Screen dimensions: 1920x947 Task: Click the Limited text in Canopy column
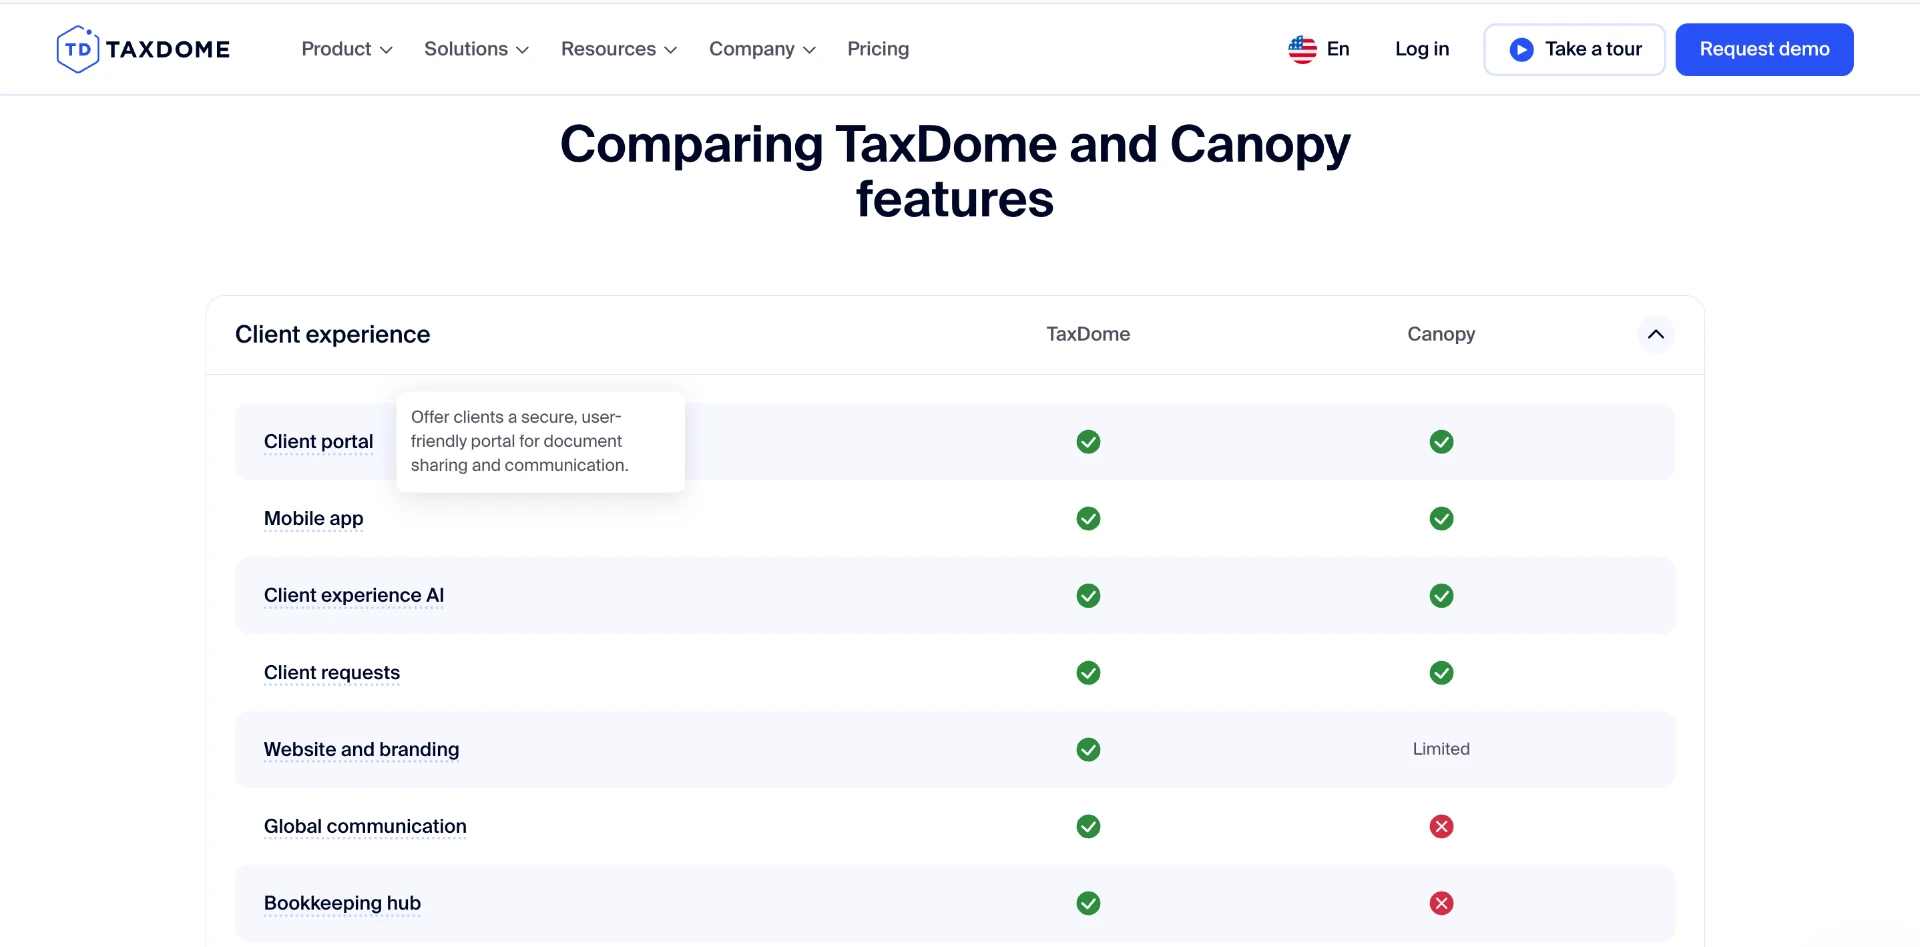[1441, 749]
